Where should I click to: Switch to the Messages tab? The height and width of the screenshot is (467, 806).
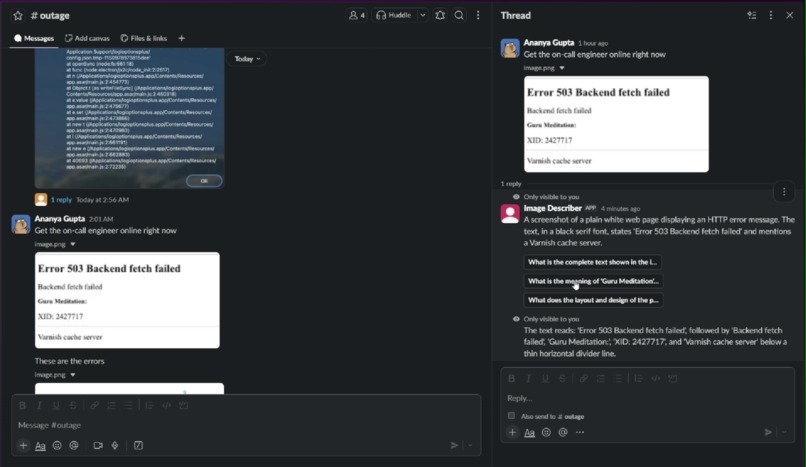tap(34, 38)
